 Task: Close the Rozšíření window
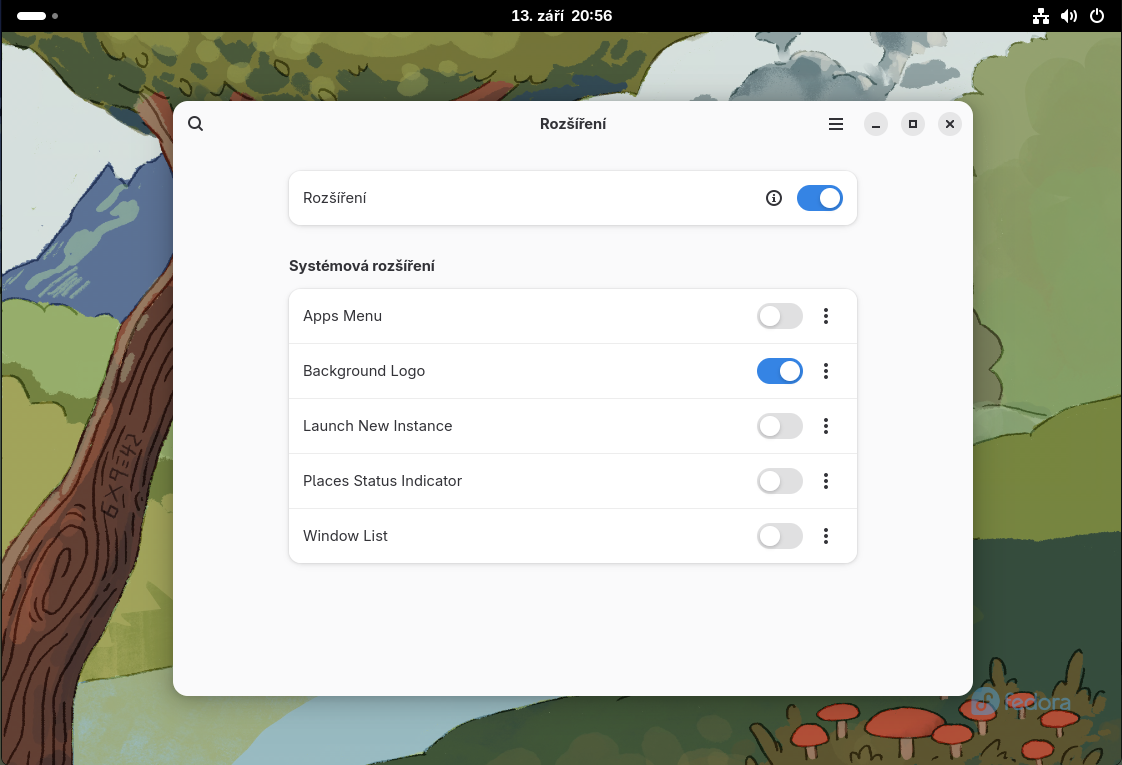[x=950, y=124]
